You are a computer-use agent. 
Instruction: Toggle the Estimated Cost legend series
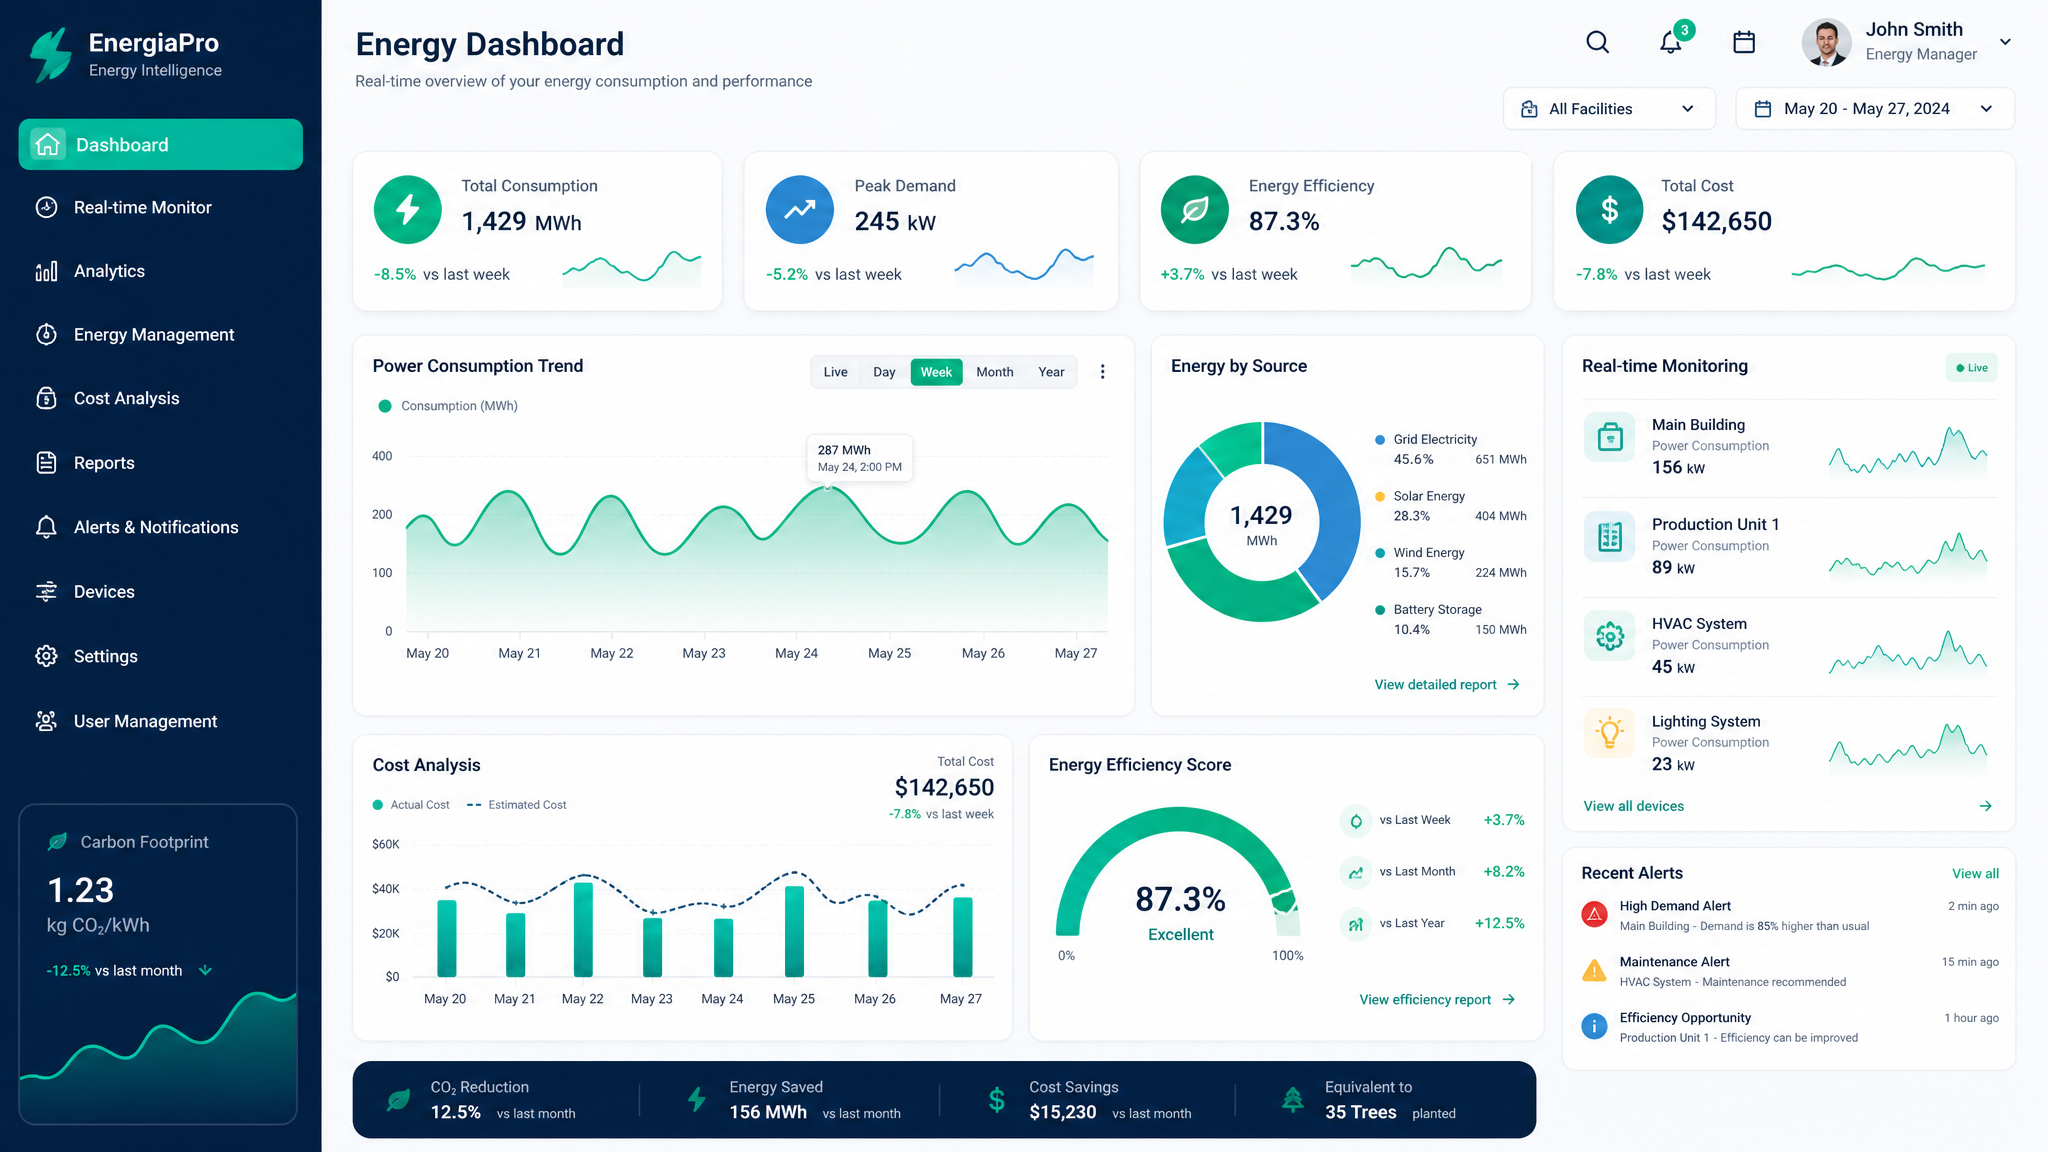click(x=517, y=805)
